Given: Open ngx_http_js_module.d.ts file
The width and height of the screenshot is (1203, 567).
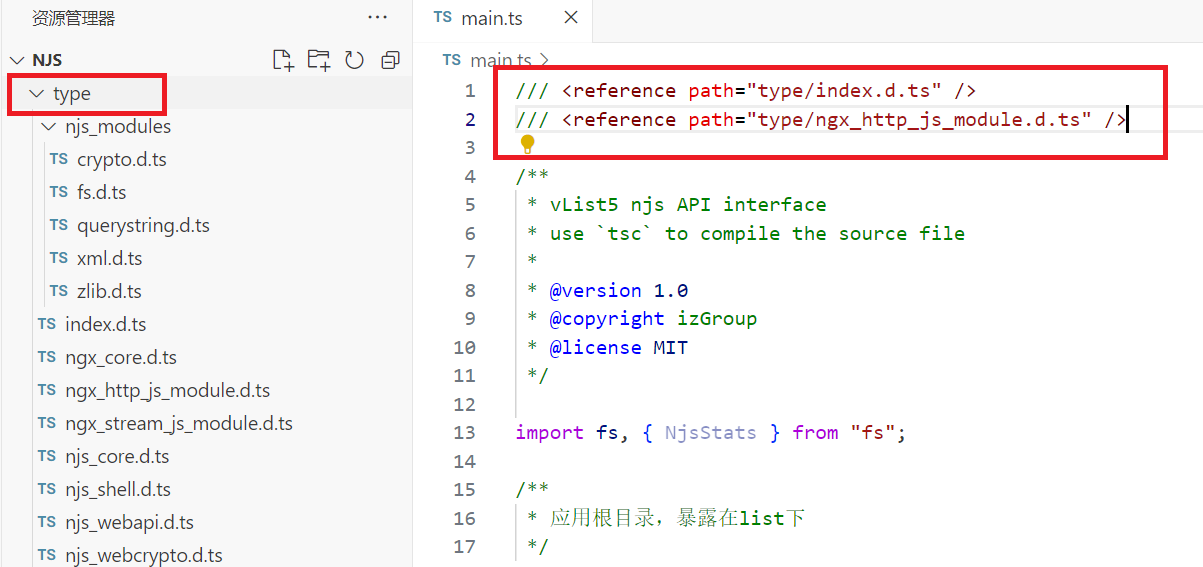Looking at the screenshot, I should pos(167,390).
